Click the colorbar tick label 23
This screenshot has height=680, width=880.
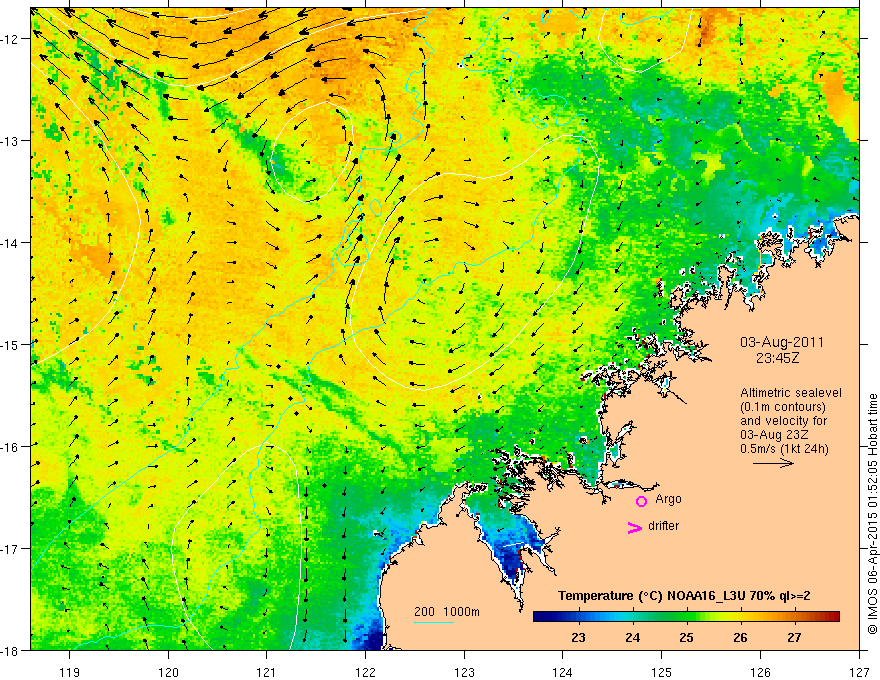(x=579, y=637)
